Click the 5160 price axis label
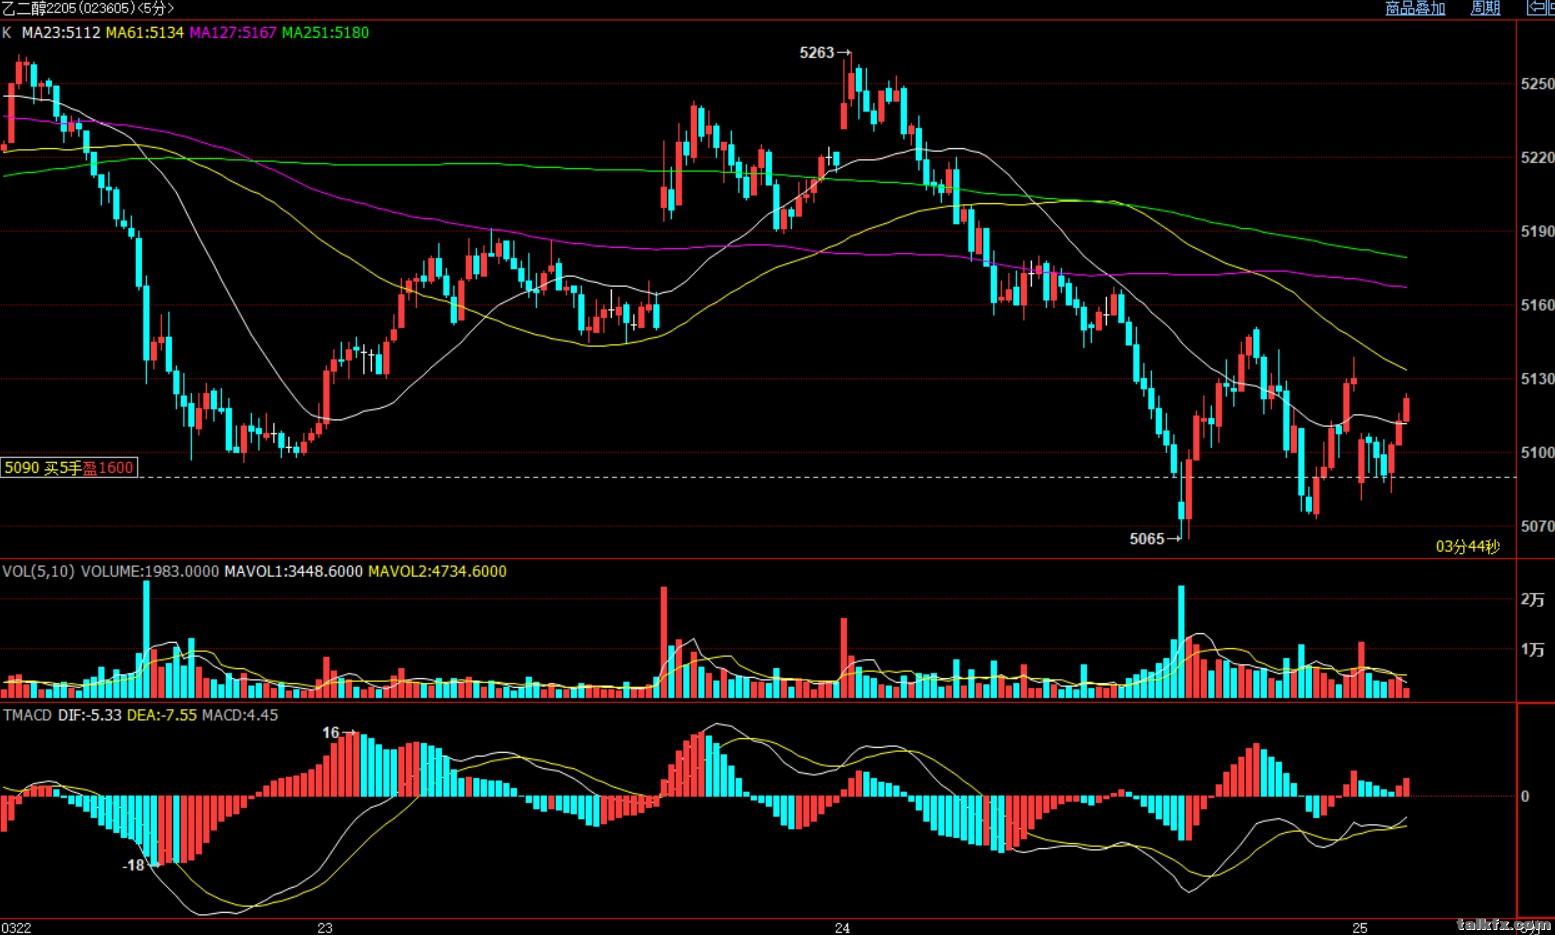This screenshot has height=935, width=1555. 1537,305
